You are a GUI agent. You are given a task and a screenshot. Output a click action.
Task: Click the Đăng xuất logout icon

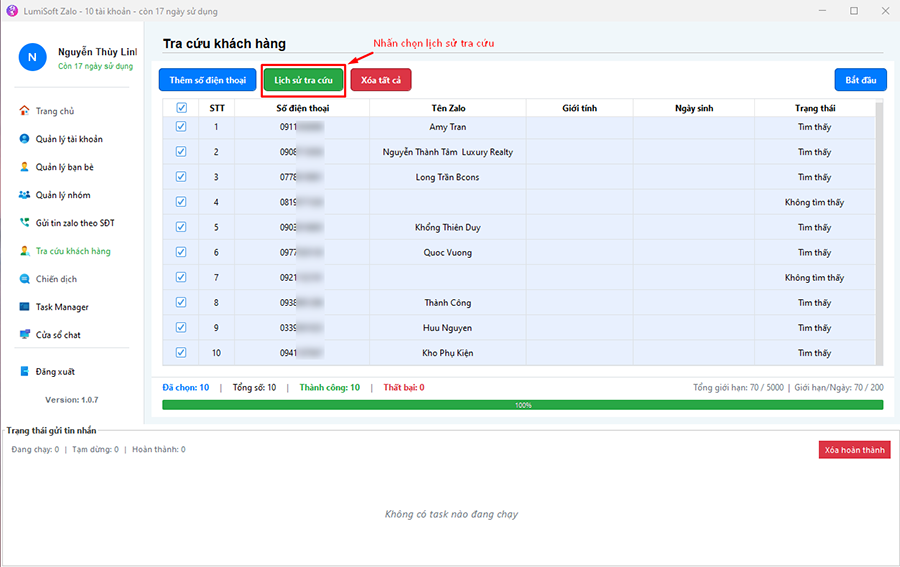pos(24,372)
